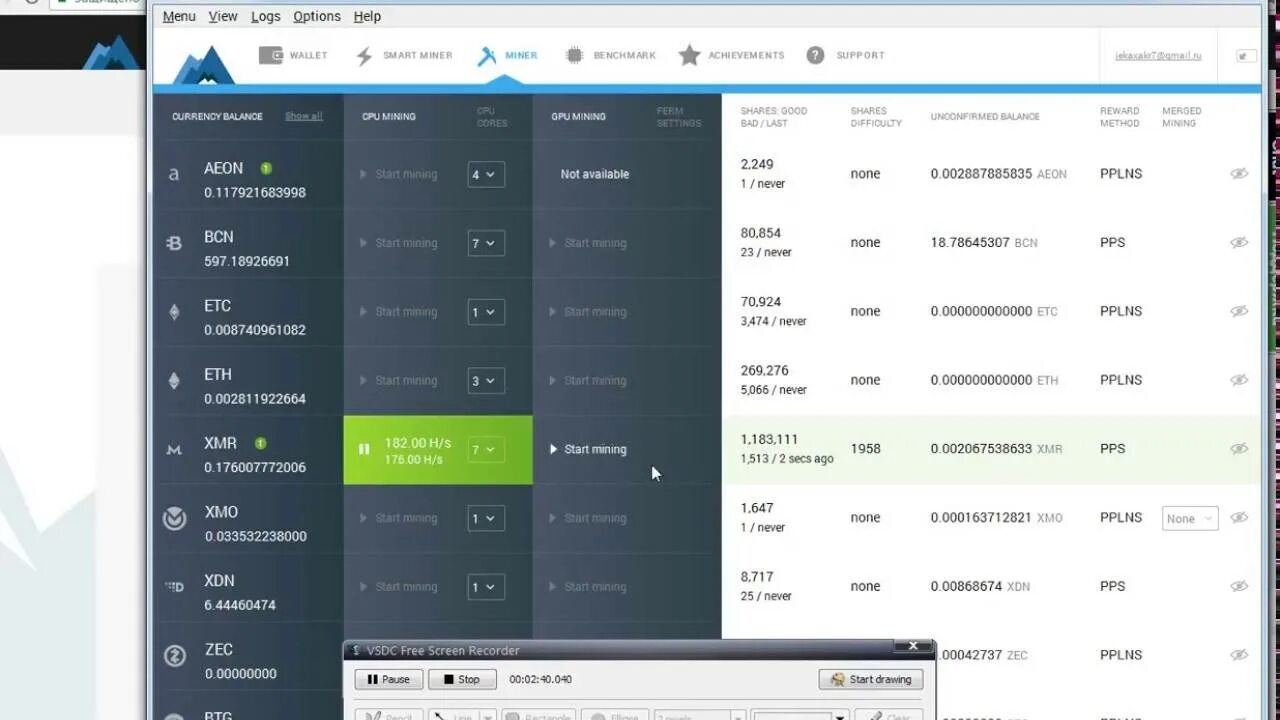
Task: Click the account email link
Action: pyautogui.click(x=1158, y=56)
